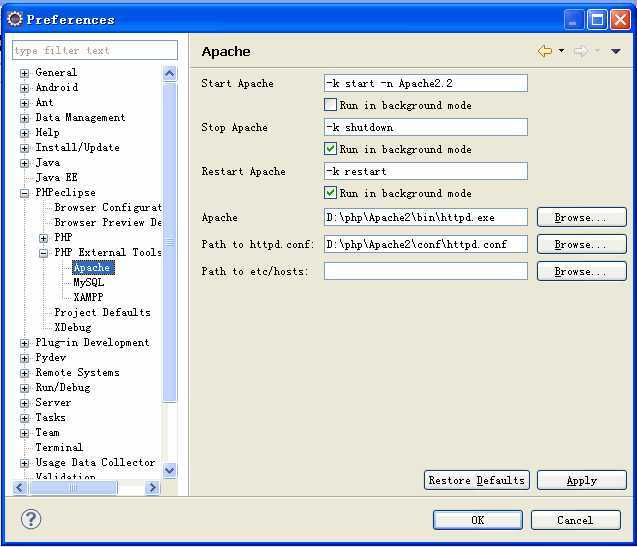Open the XDebug preference page
This screenshot has width=637, height=547.
click(x=73, y=328)
